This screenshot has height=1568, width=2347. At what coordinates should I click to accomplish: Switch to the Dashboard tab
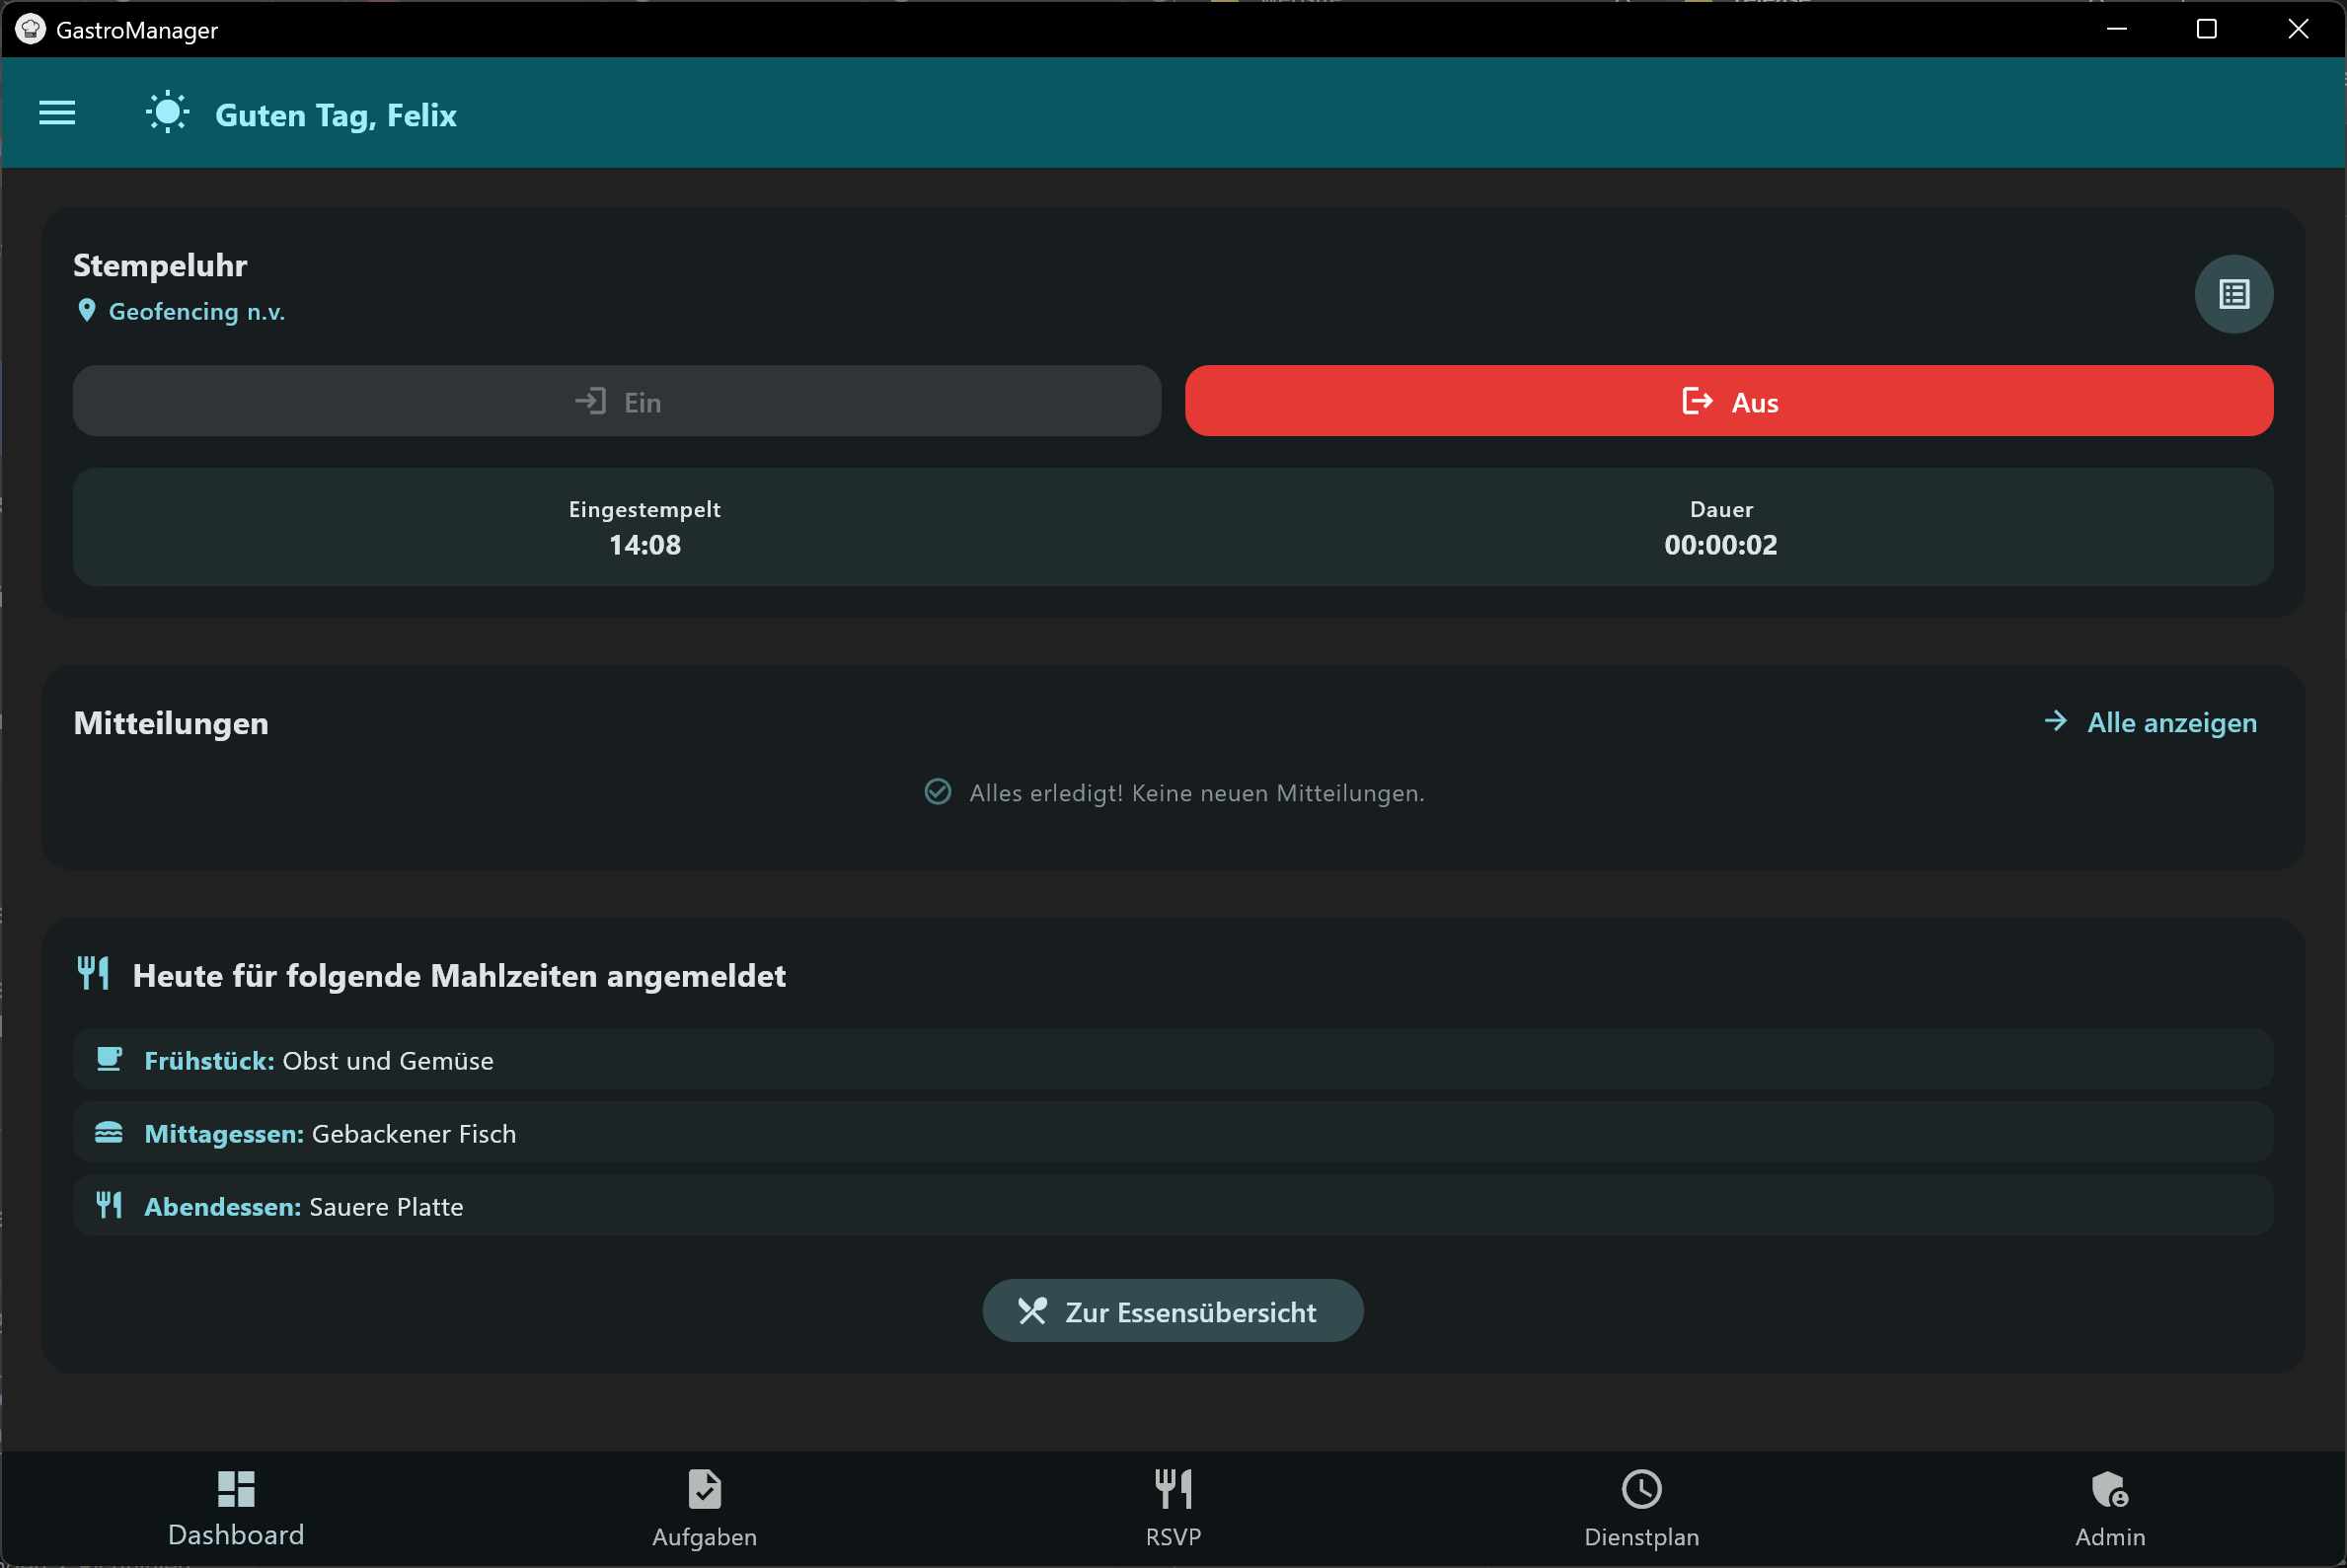tap(236, 1508)
